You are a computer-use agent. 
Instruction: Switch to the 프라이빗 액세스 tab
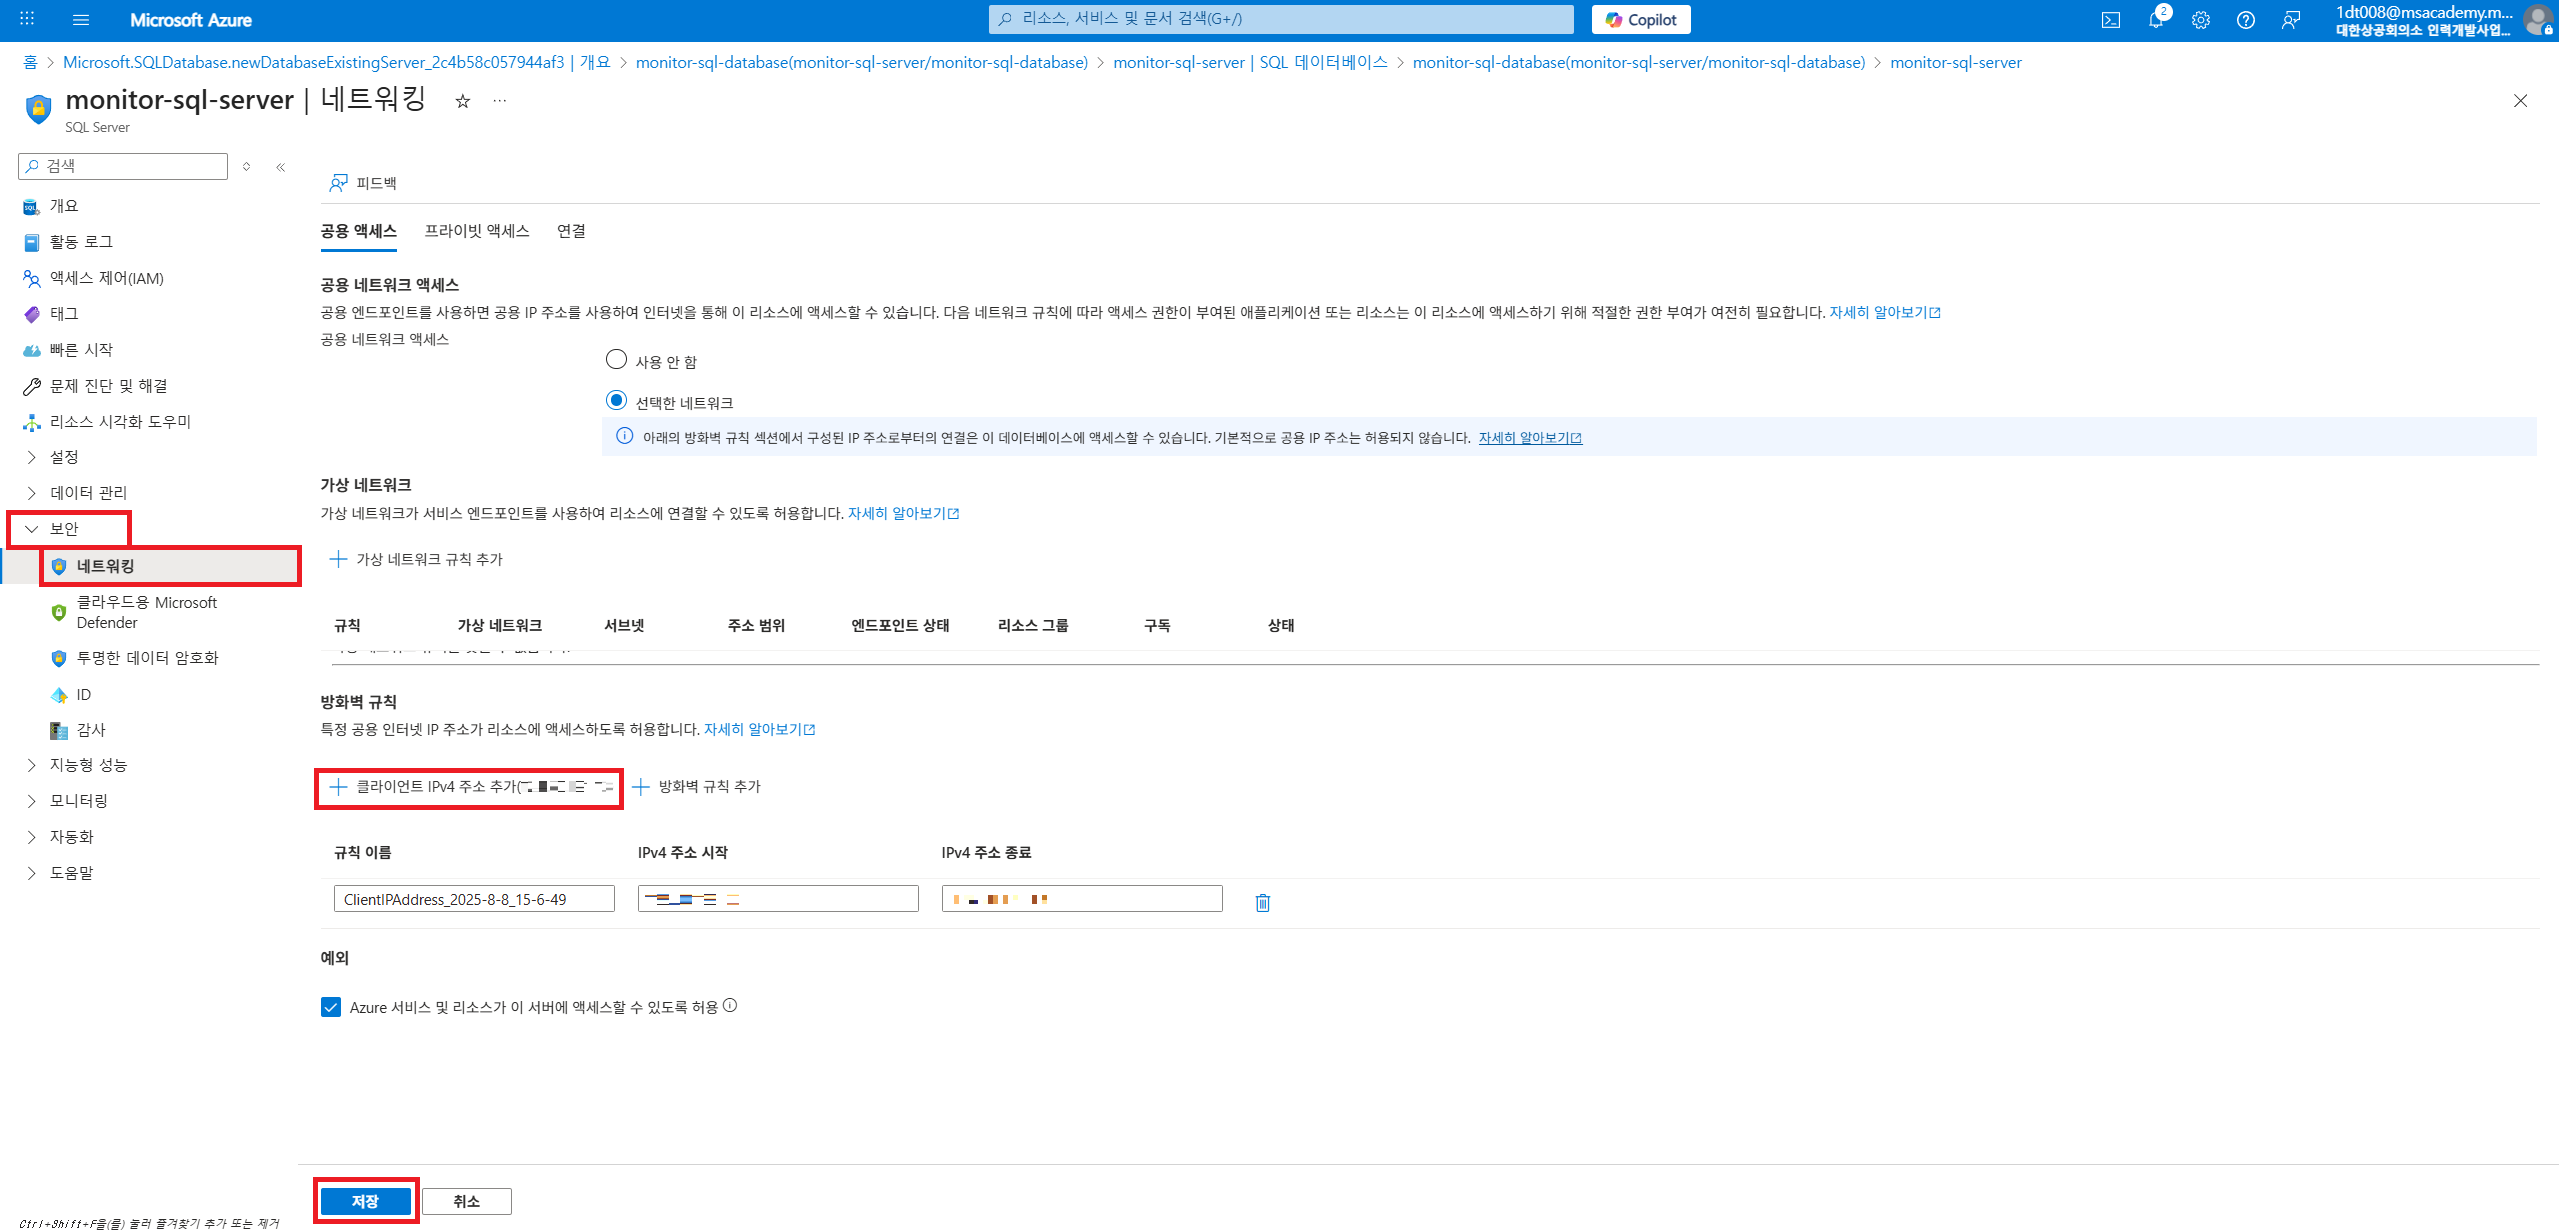point(476,231)
